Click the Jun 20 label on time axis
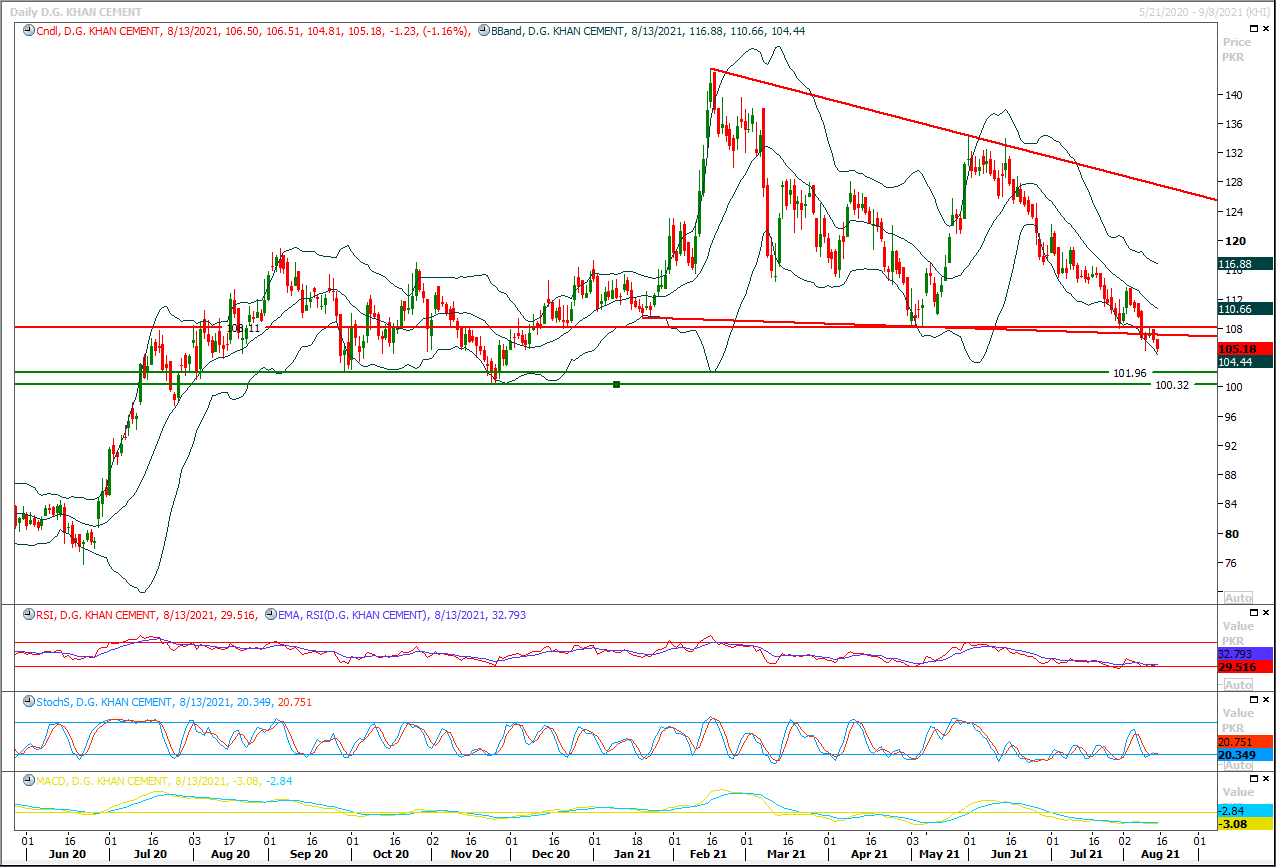Viewport: 1276px width, 867px height. 68,854
